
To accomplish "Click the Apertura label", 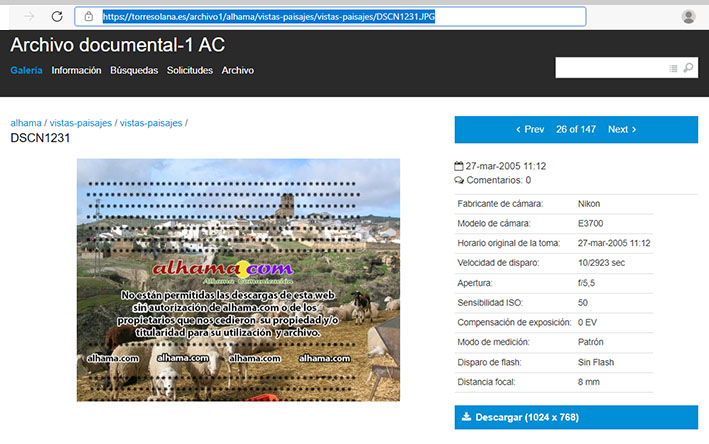I will 475,283.
